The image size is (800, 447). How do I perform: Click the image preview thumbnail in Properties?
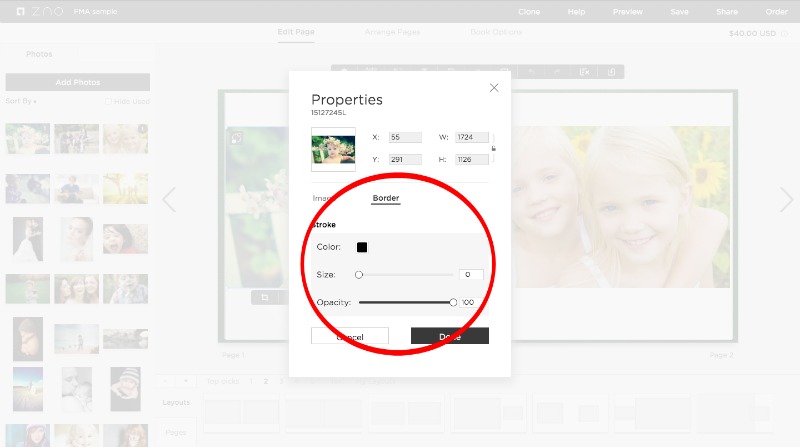point(333,150)
